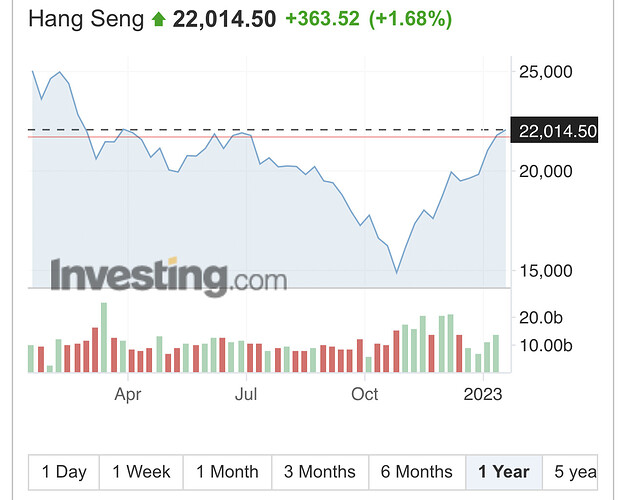Select the 1 Year tab
Screen dimensions: 626x500
tap(504, 472)
